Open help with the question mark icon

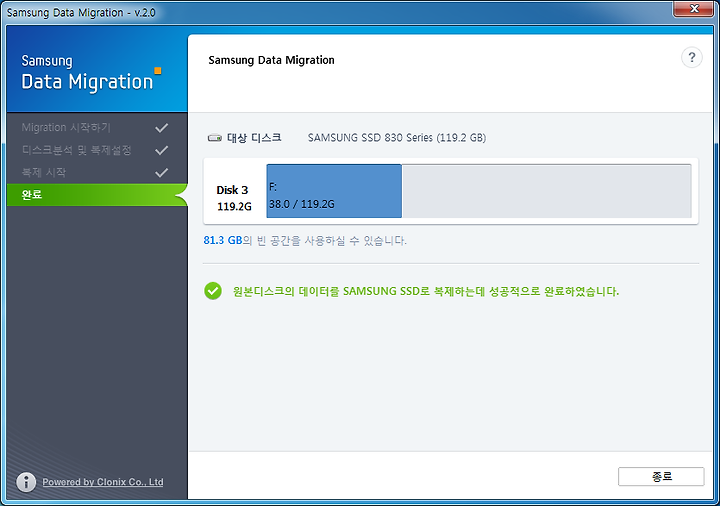692,58
